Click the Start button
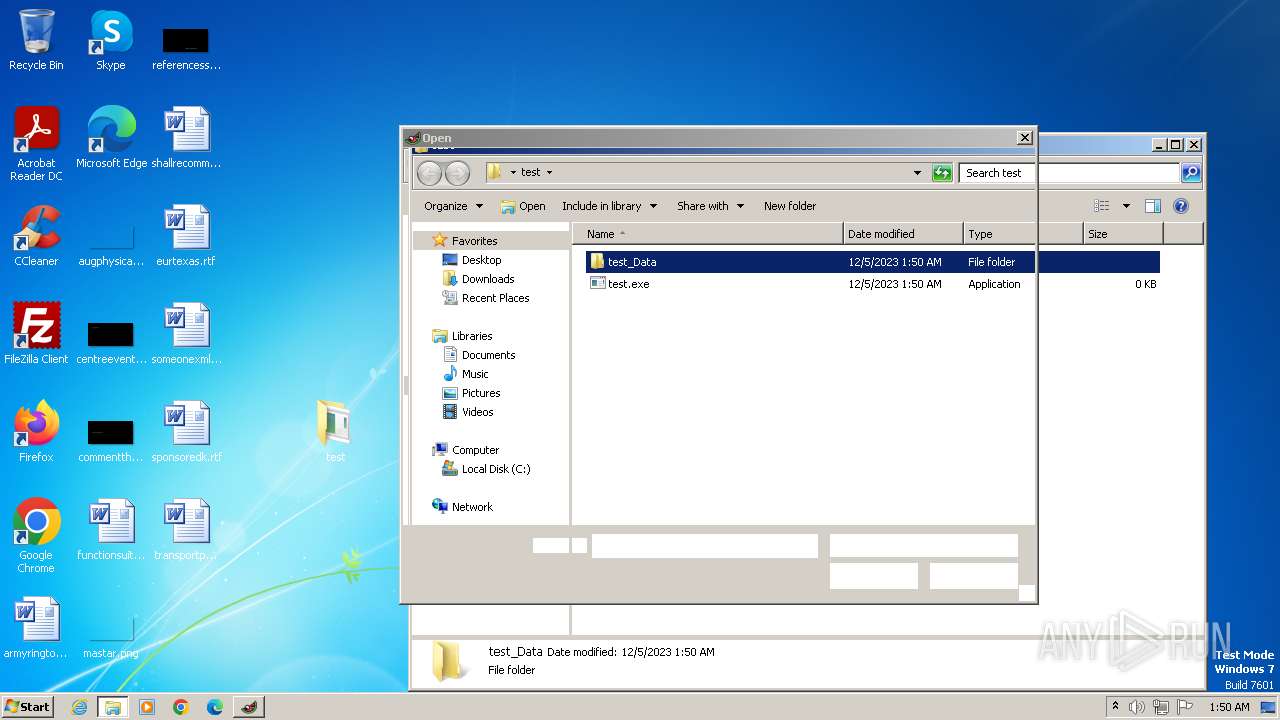This screenshot has width=1280, height=720. 28,707
